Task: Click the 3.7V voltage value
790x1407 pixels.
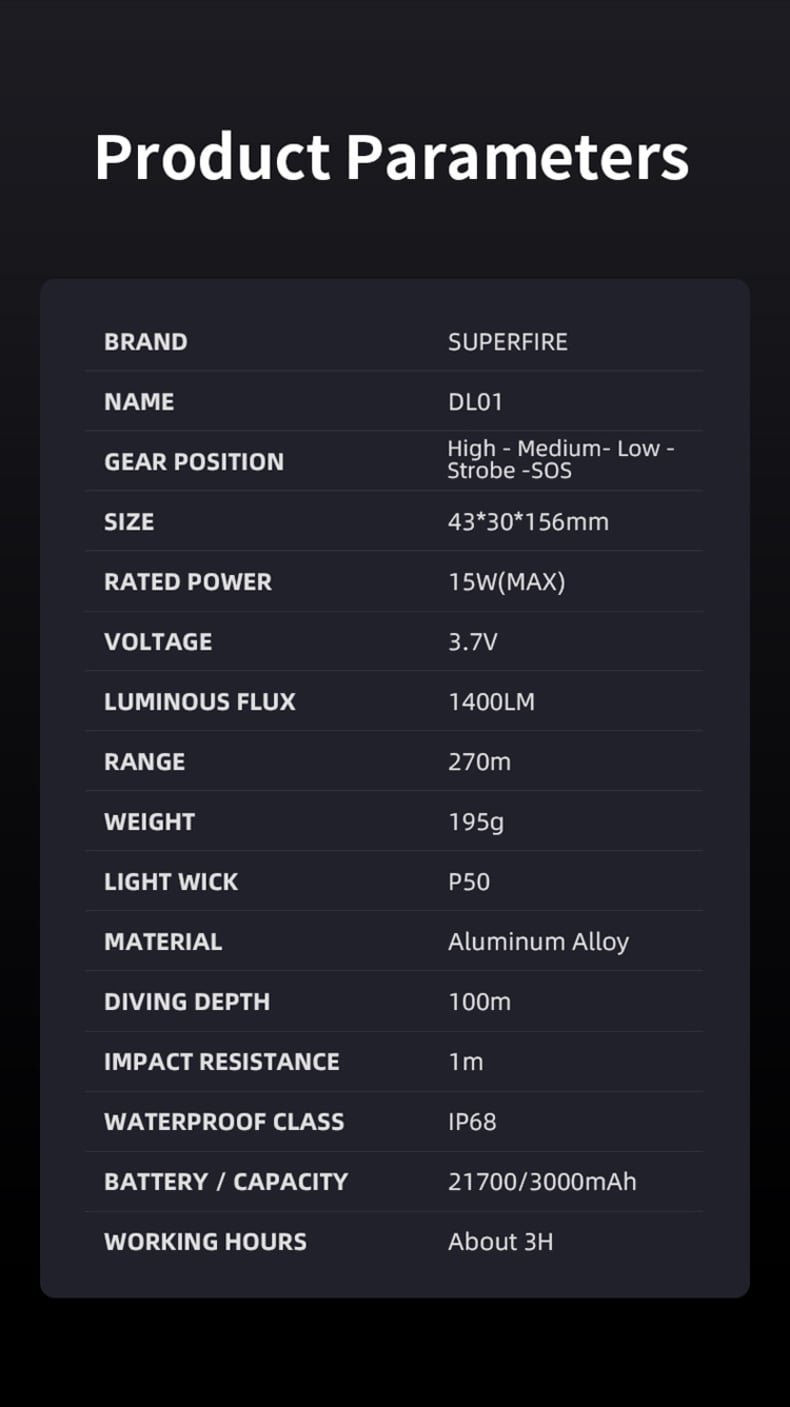Action: tap(472, 642)
